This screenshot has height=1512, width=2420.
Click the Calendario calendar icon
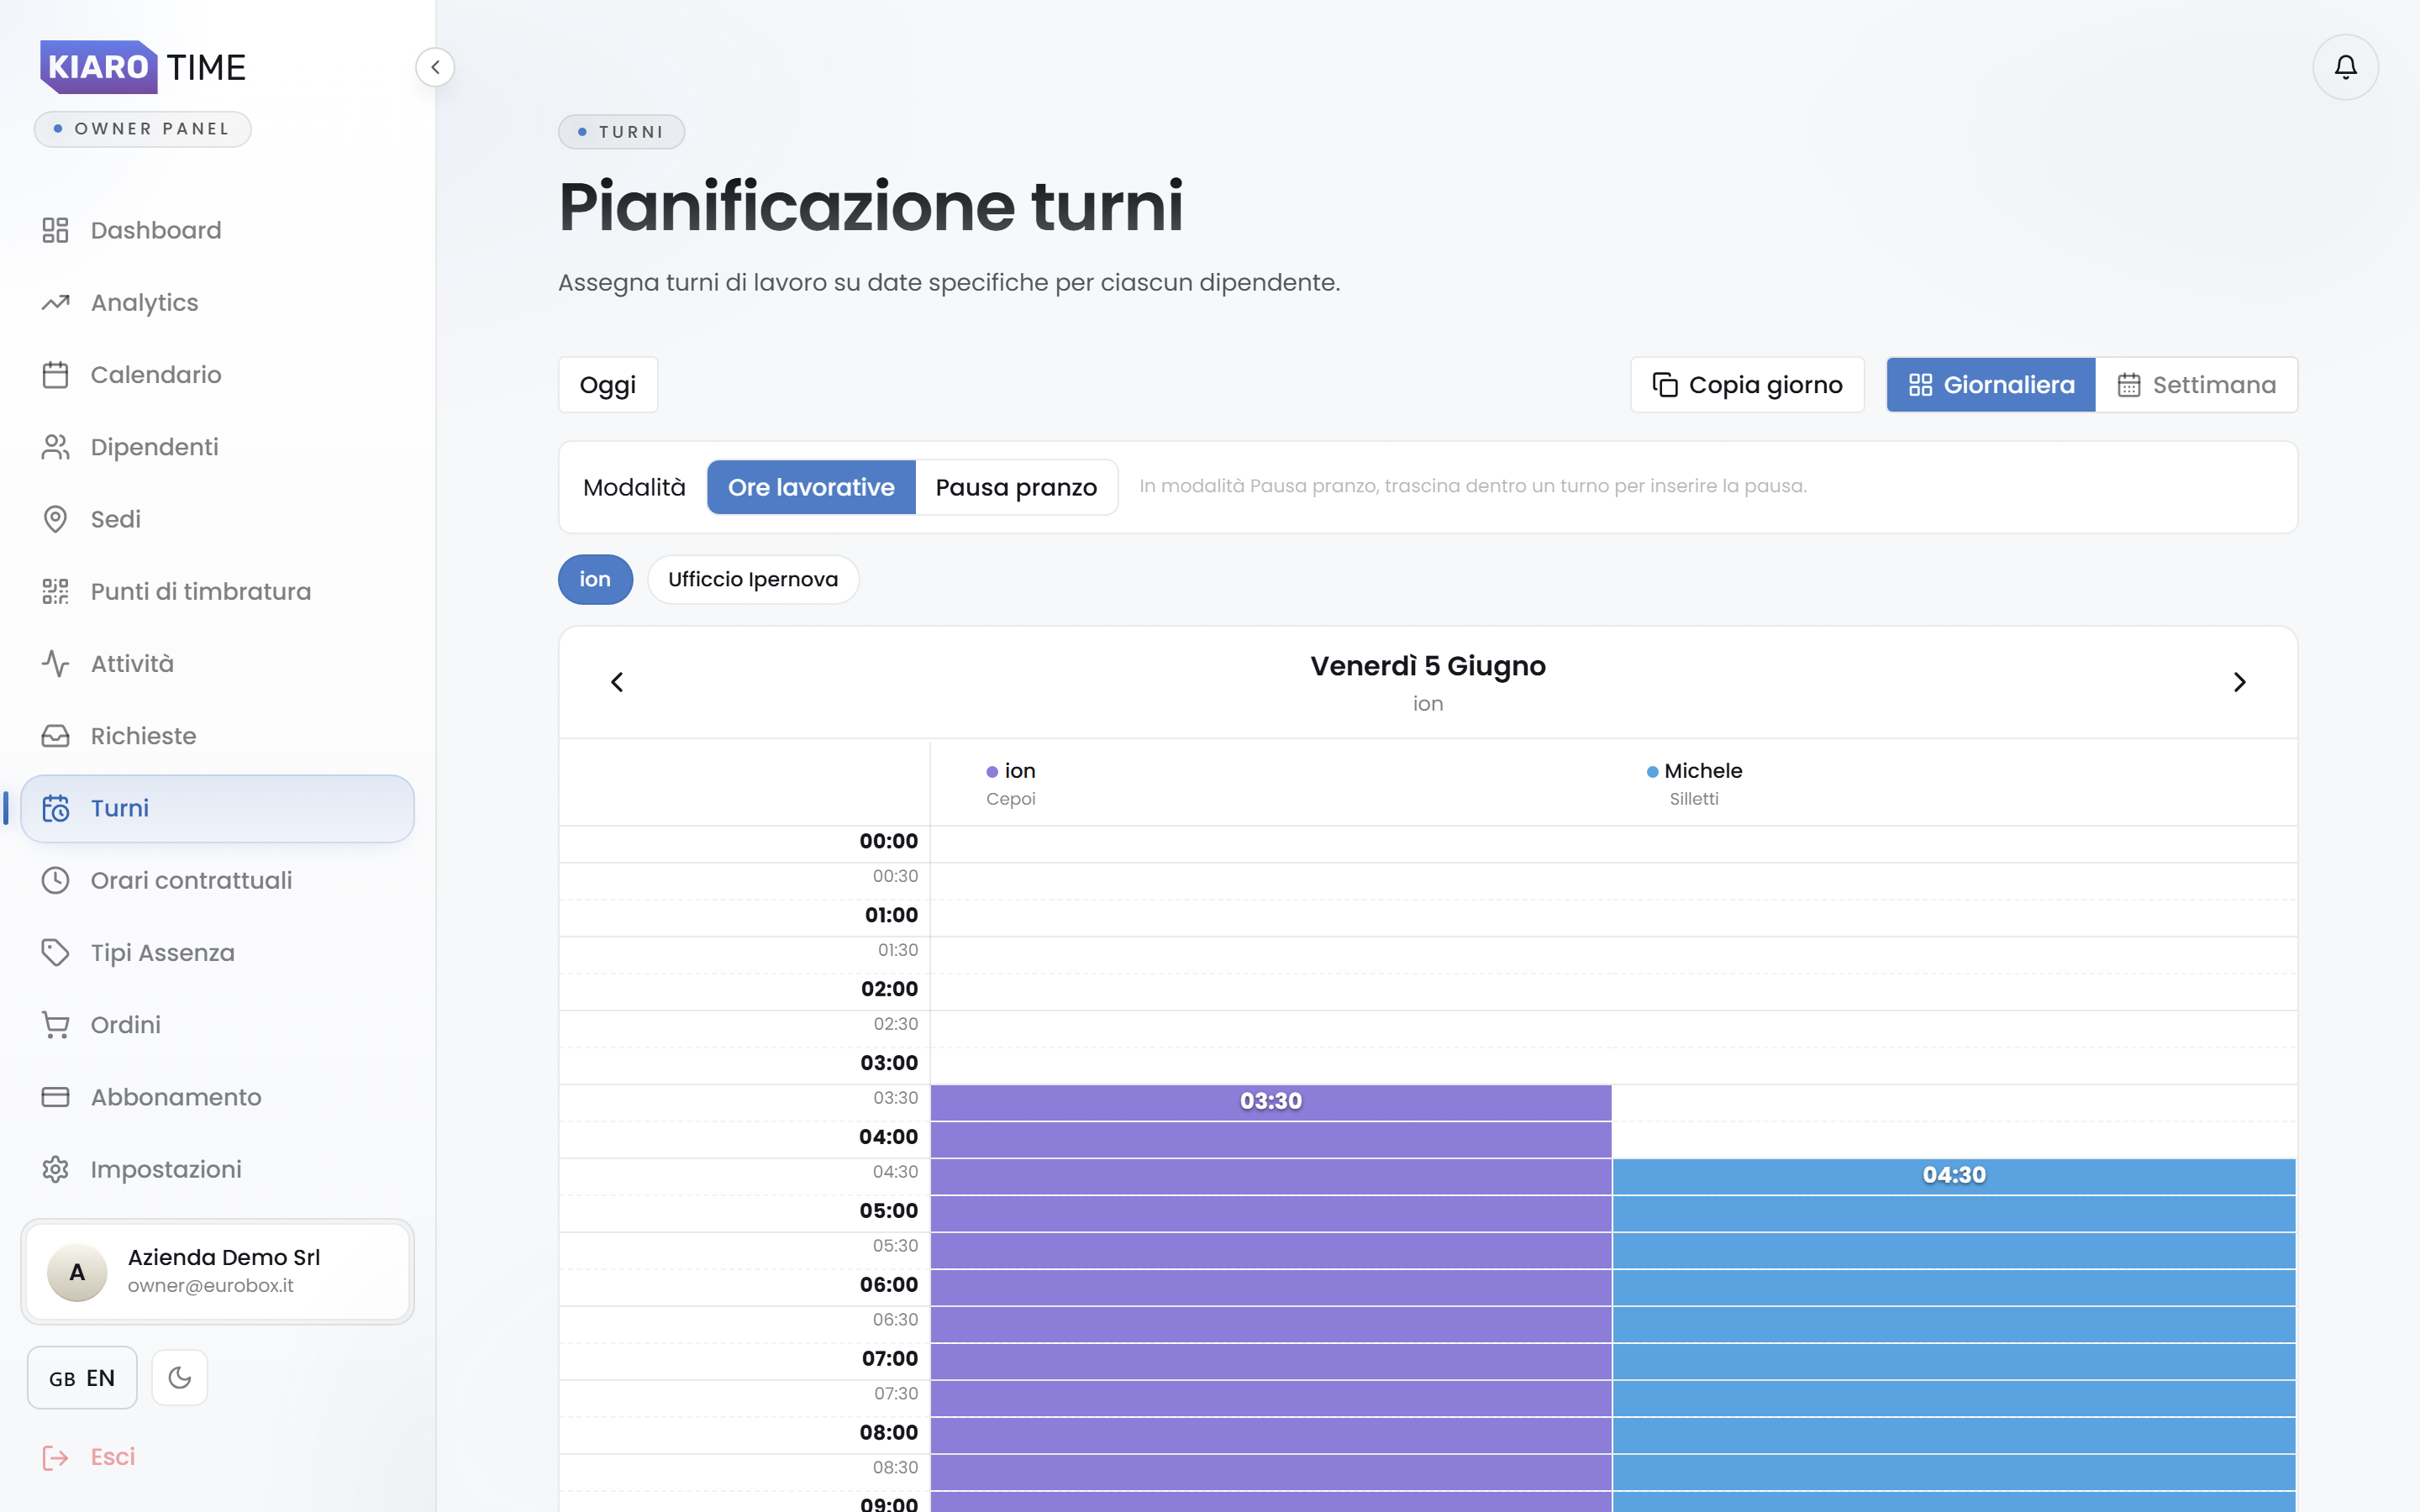(x=55, y=375)
